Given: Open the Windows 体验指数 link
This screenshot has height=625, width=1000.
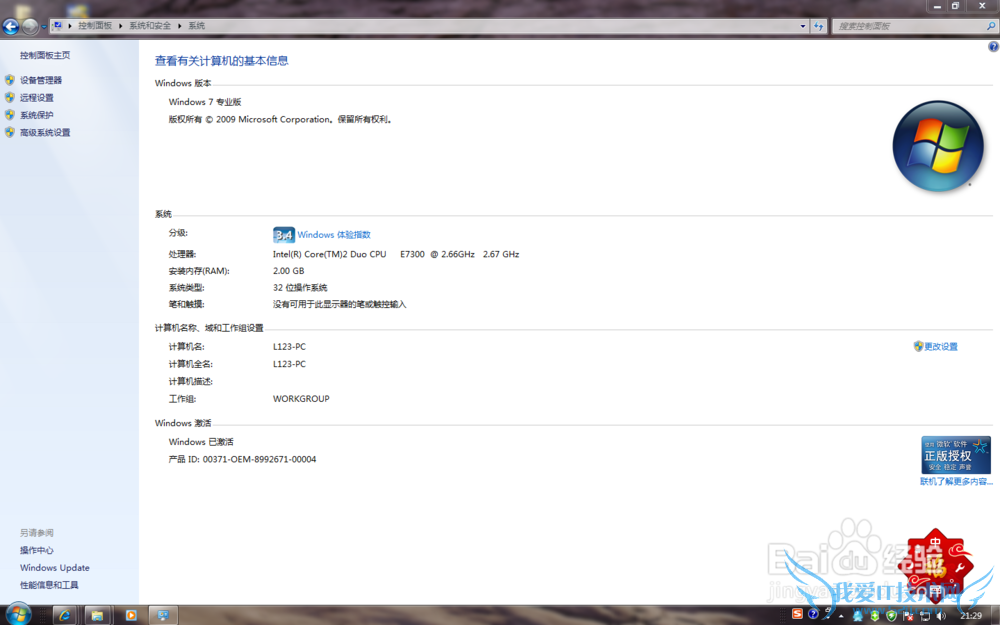Looking at the screenshot, I should pyautogui.click(x=334, y=235).
